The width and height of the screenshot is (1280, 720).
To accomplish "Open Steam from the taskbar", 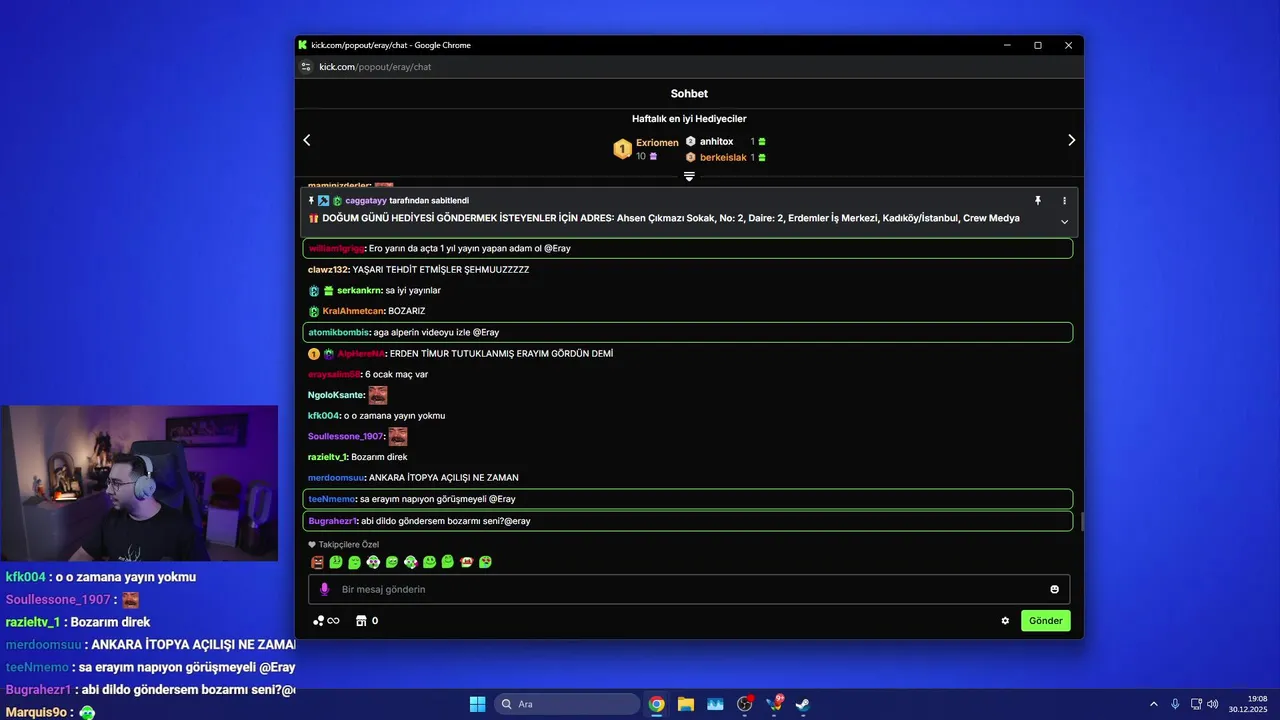I will [802, 704].
